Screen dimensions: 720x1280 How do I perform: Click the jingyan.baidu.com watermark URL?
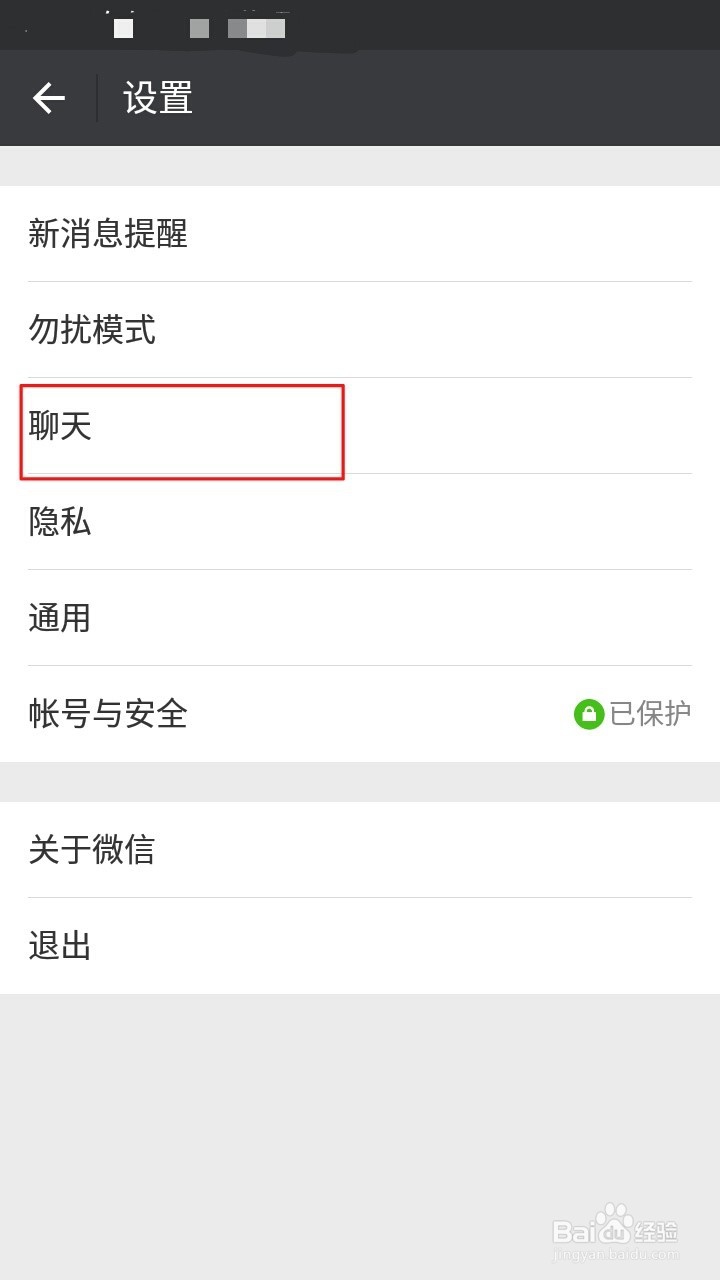[x=616, y=1254]
